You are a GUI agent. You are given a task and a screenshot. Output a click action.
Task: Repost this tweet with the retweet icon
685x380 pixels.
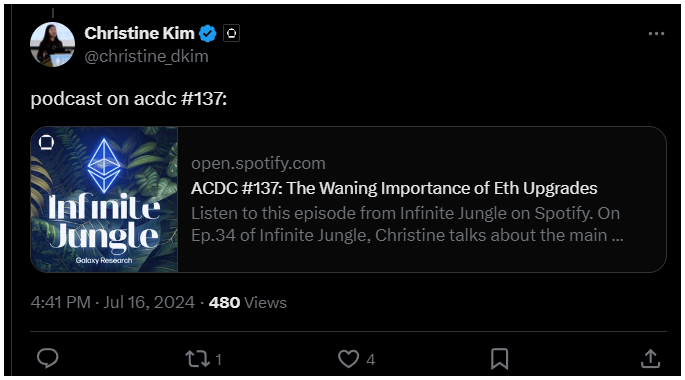point(197,359)
